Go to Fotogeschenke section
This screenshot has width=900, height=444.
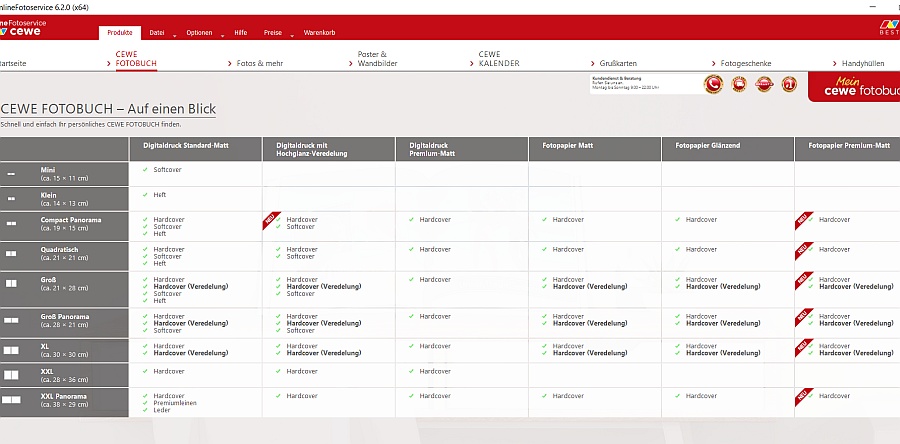pos(746,64)
